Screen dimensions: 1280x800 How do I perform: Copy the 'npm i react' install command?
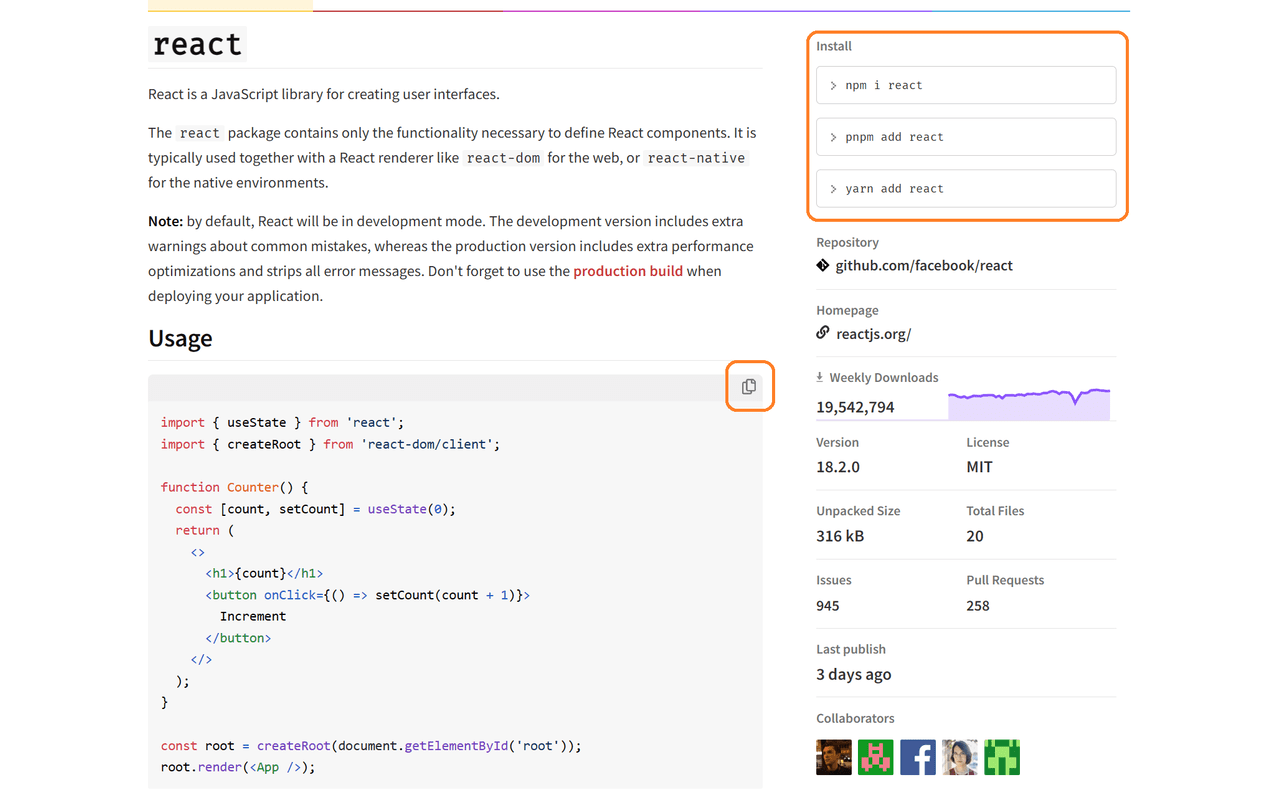(966, 85)
